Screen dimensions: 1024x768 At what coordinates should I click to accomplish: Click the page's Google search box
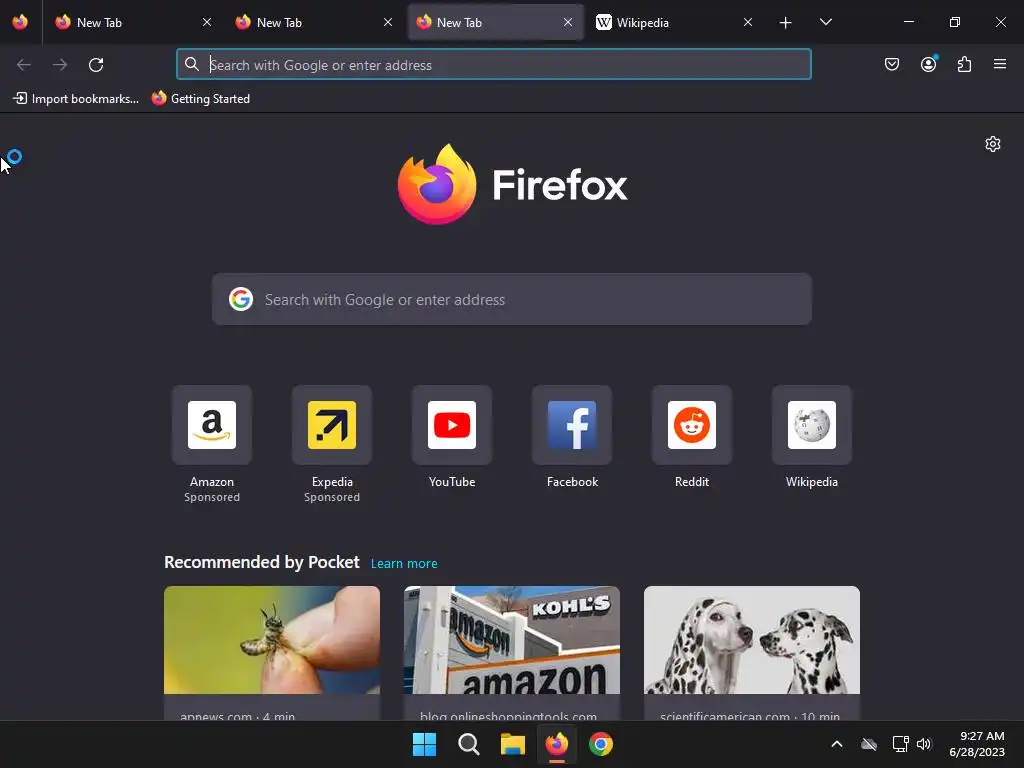point(511,299)
